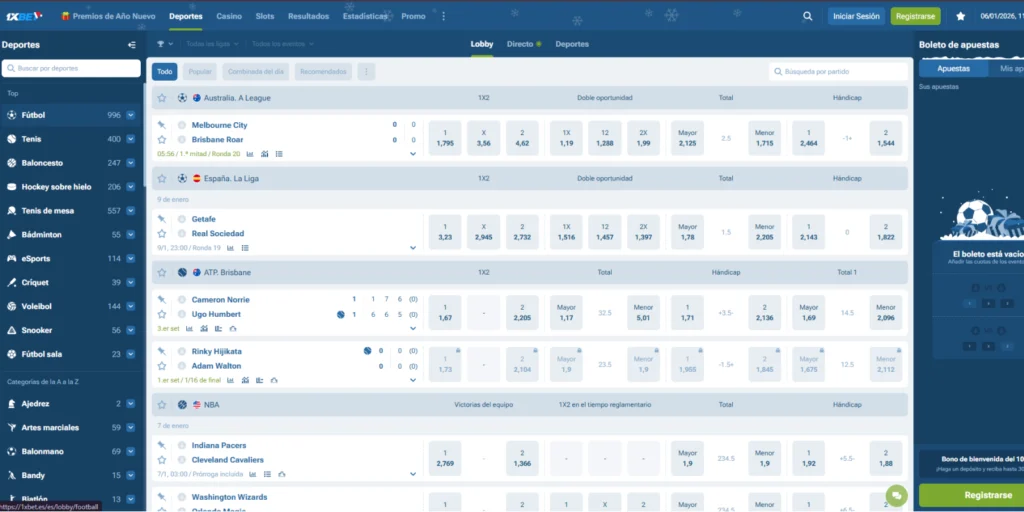Image resolution: width=1024 pixels, height=512 pixels.
Task: Expand the Balonmano dropdown arrow
Action: coord(131,451)
